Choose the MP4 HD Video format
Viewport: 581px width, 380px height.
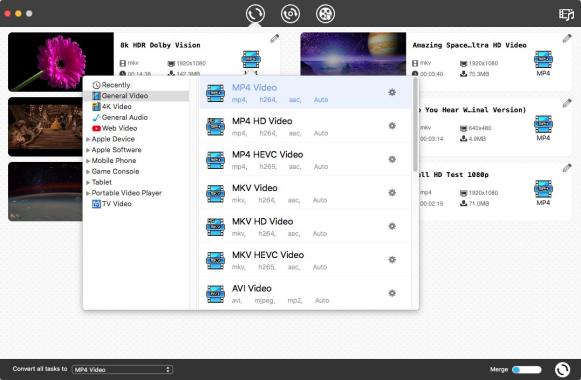click(305, 126)
